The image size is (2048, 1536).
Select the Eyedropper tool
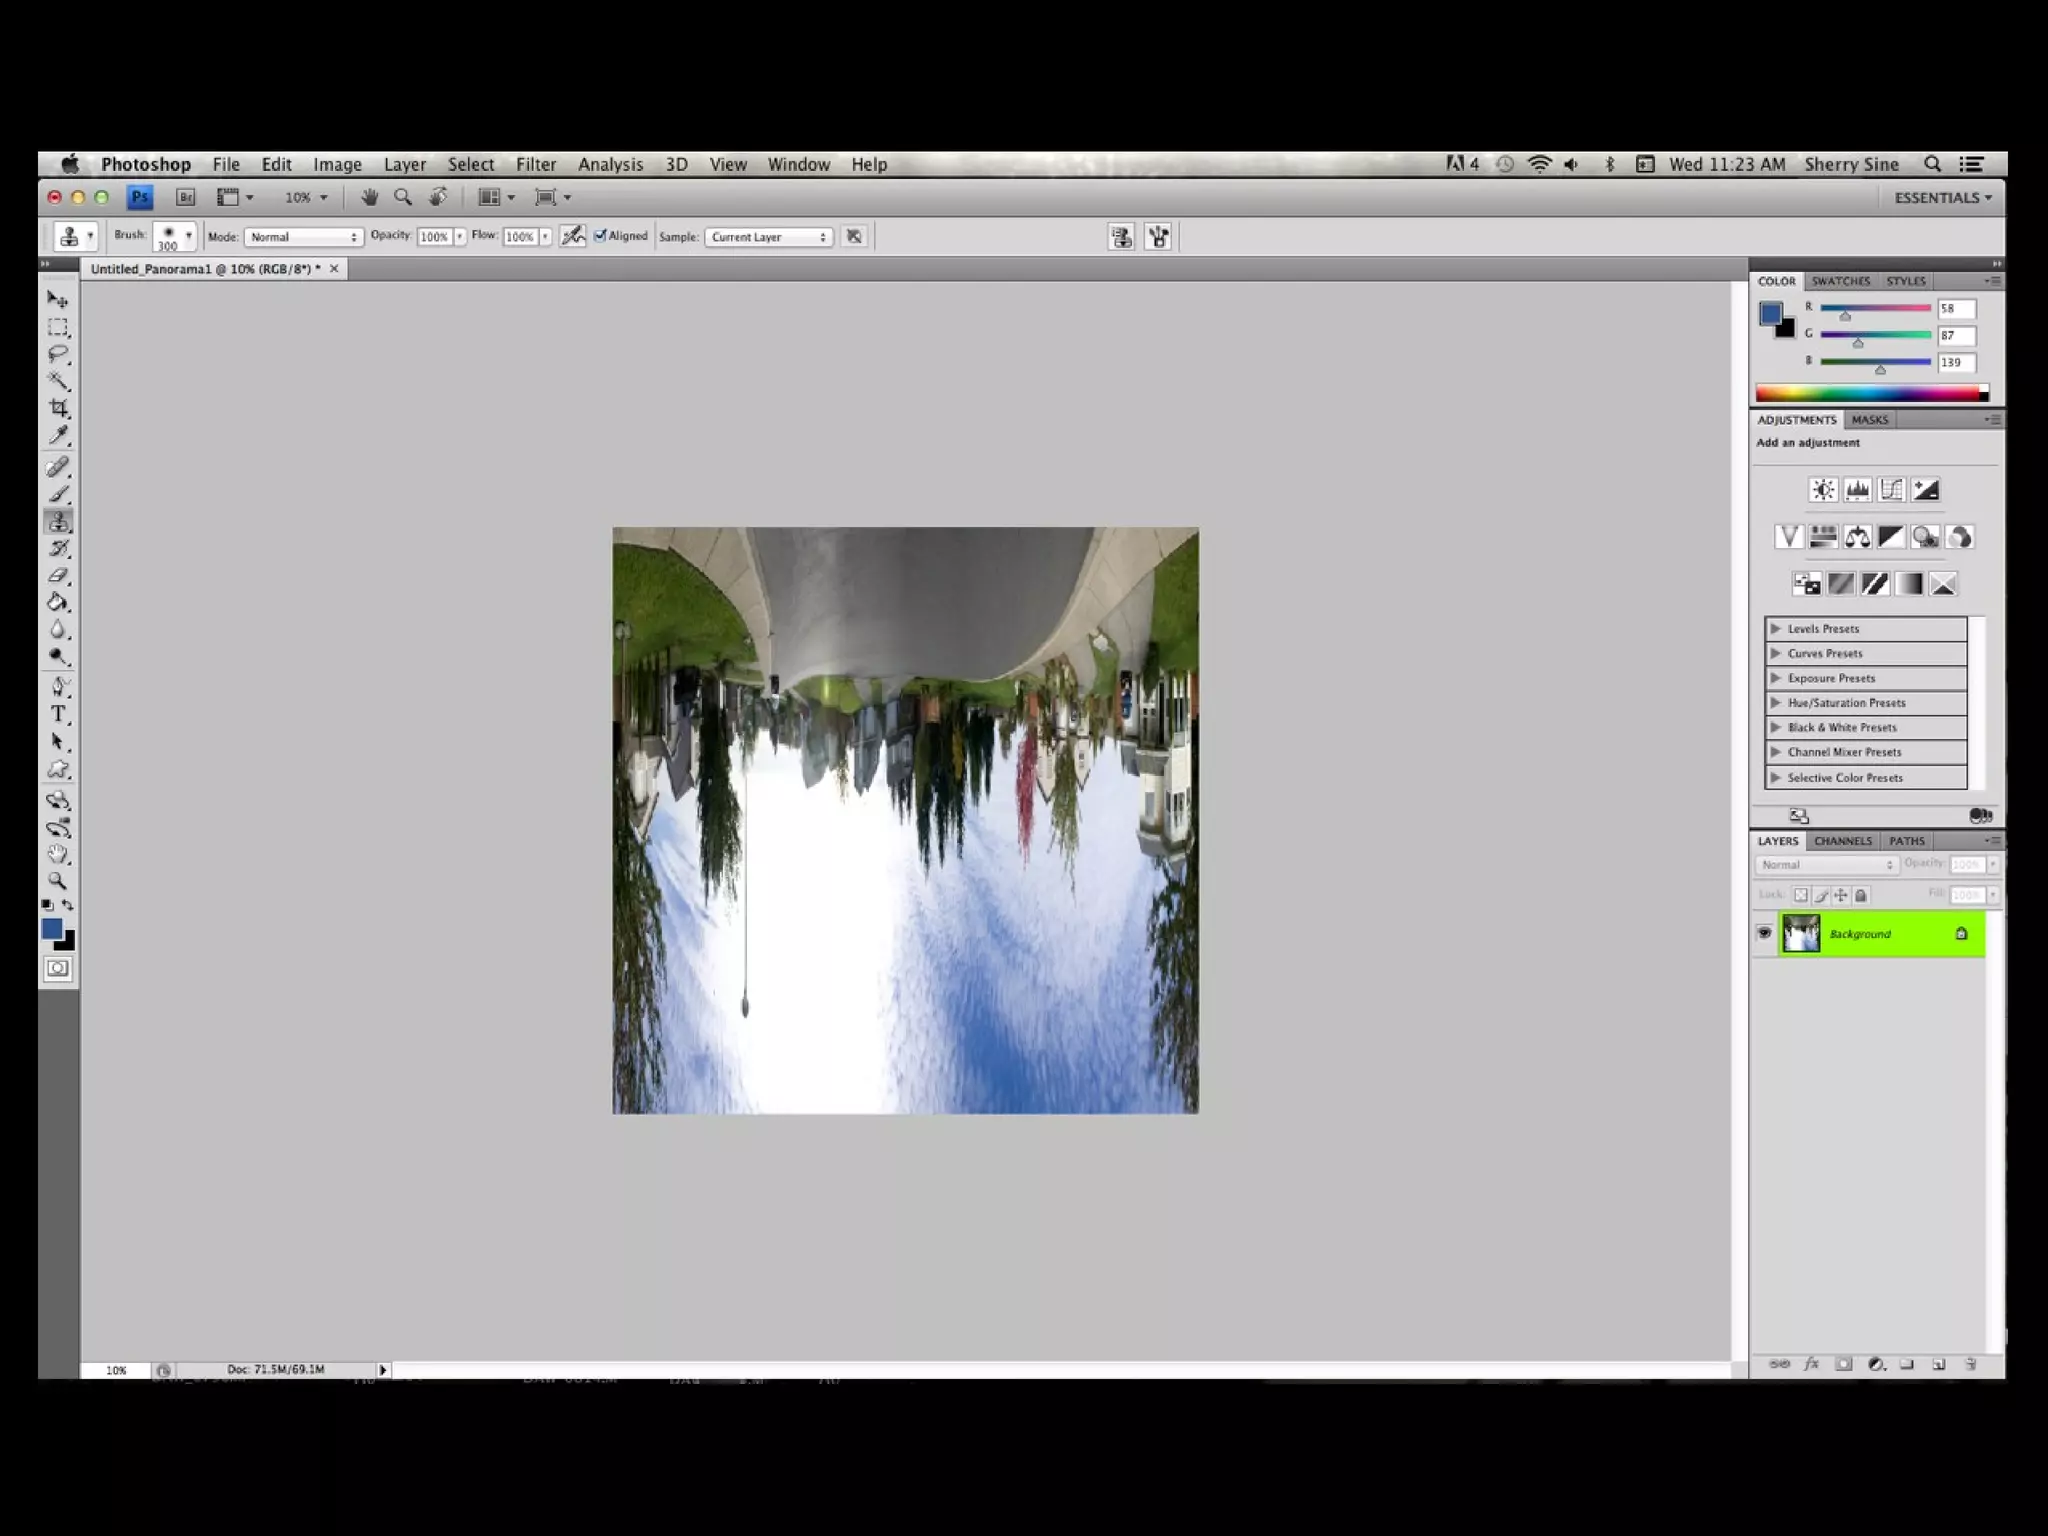(58, 435)
